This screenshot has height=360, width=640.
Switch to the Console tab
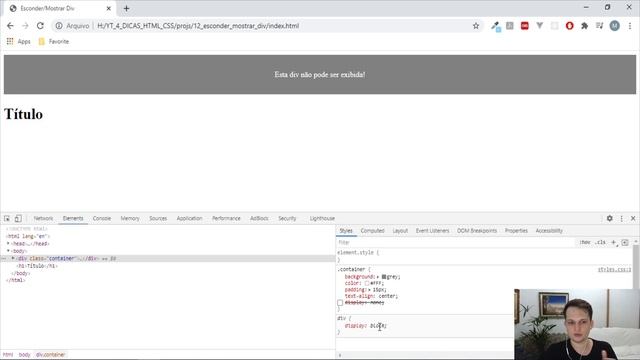coord(102,218)
